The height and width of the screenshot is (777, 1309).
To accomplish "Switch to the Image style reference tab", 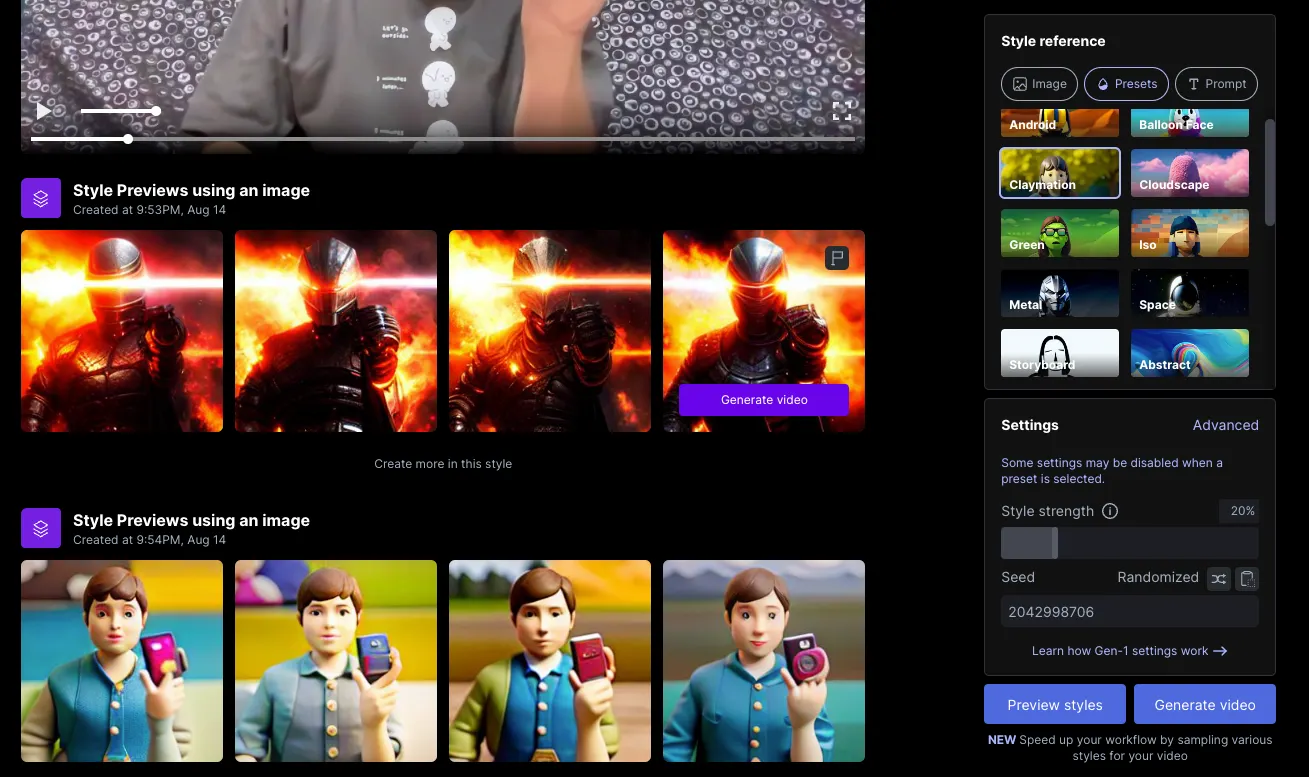I will point(1039,84).
